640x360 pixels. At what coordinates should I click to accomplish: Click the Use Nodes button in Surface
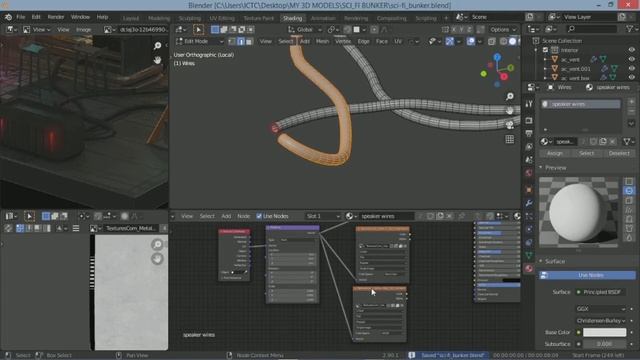coord(587,276)
